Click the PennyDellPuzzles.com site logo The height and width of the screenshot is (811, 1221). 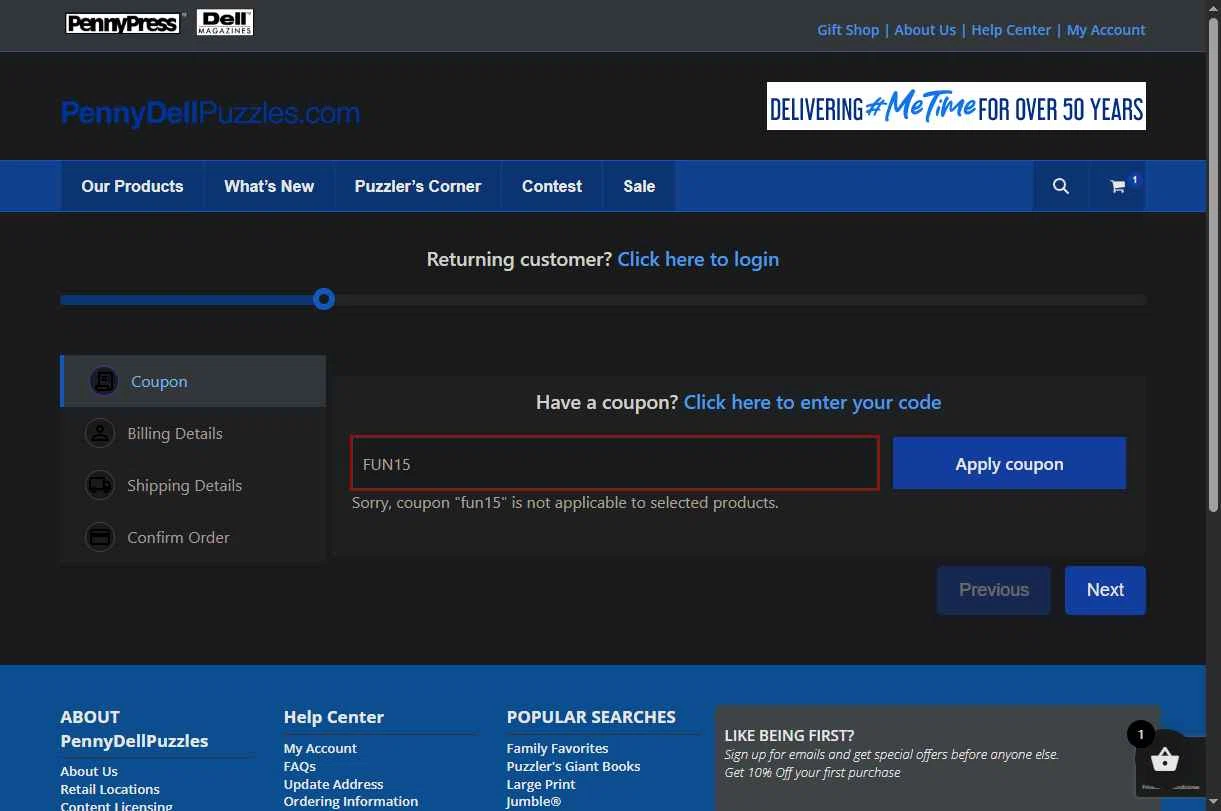[210, 113]
